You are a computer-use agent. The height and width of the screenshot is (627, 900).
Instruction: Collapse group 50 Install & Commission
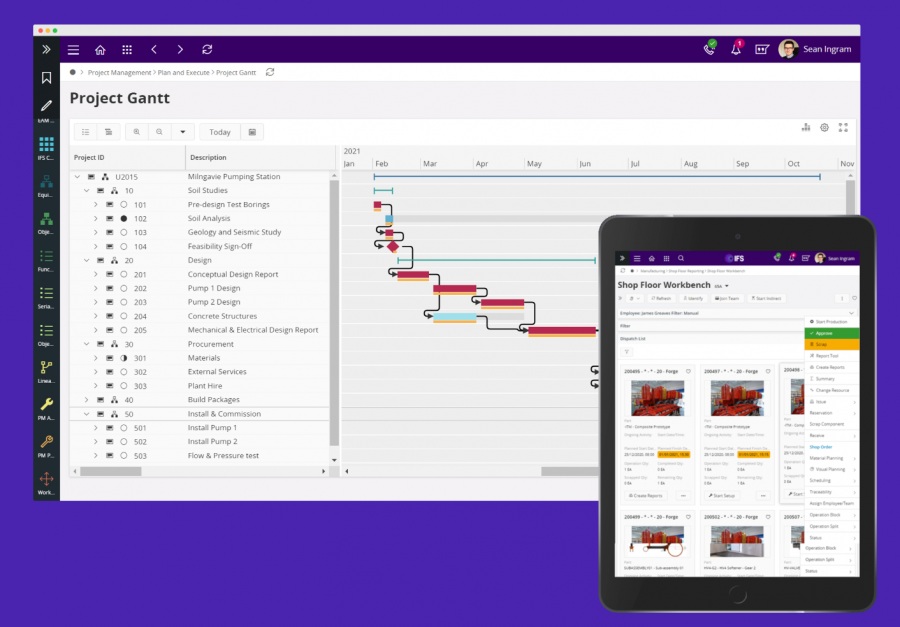click(87, 414)
